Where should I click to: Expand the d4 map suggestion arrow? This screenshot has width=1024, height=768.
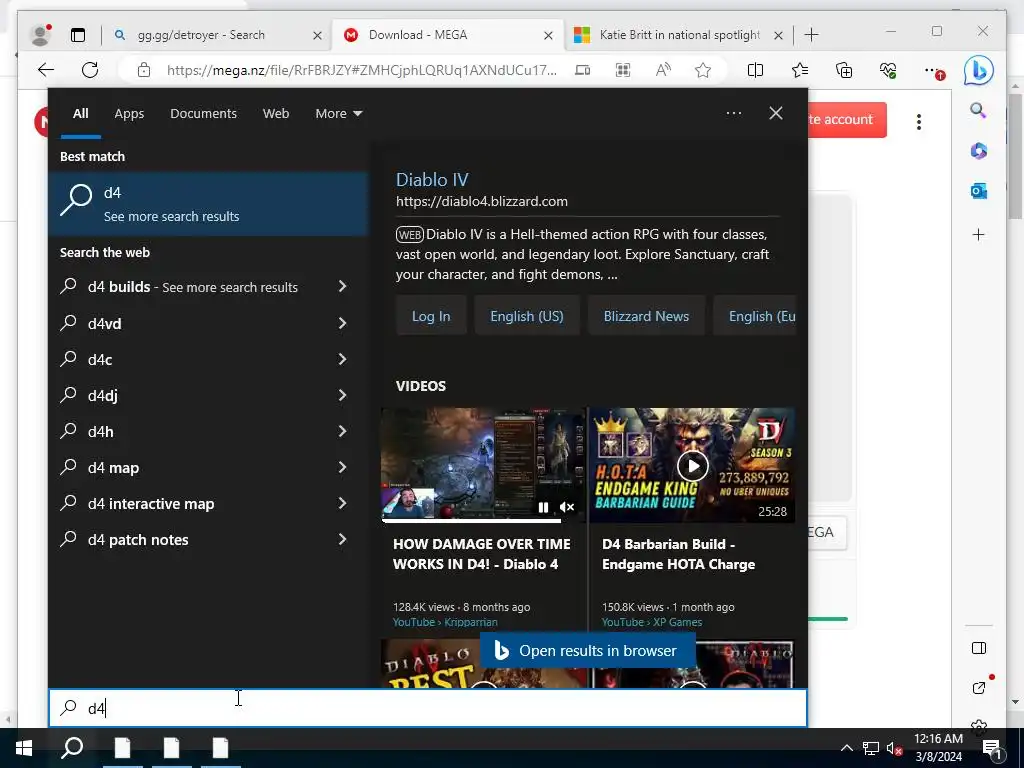(342, 467)
